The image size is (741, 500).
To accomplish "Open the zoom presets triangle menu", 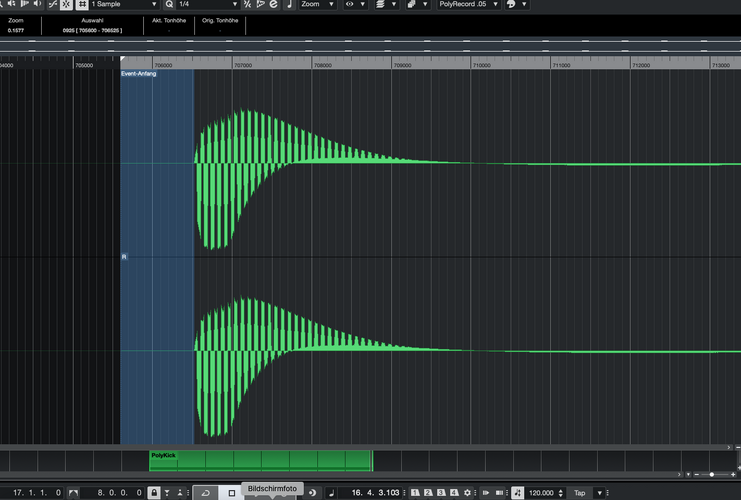I will pyautogui.click(x=688, y=474).
